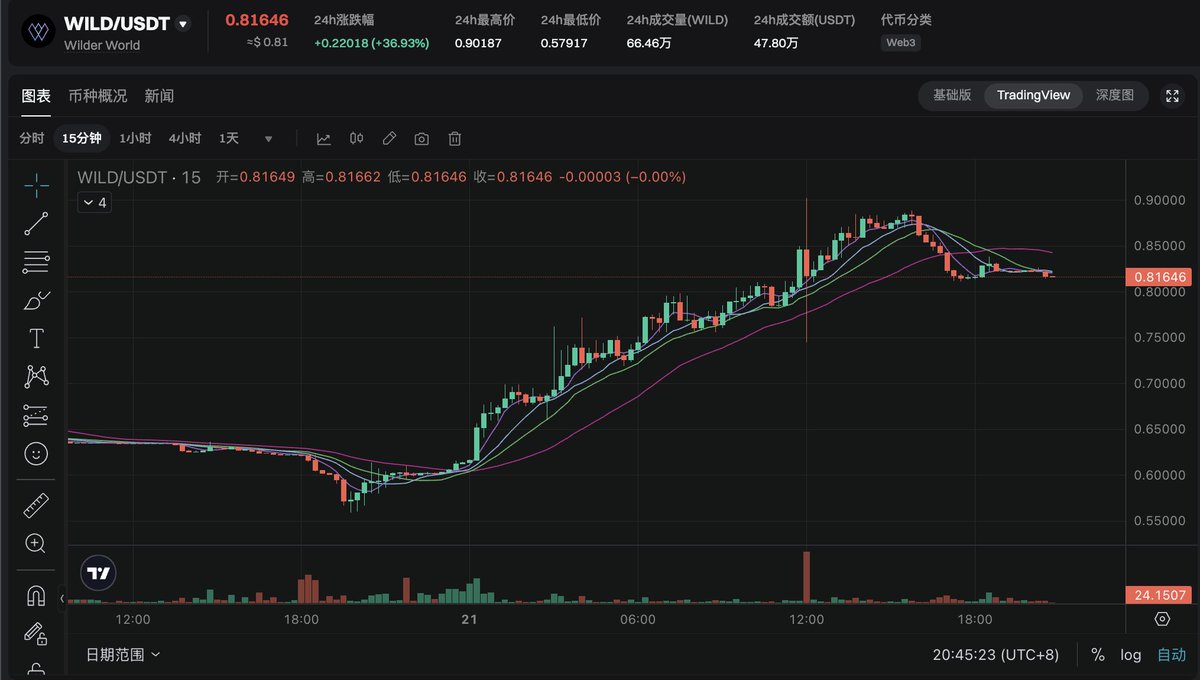Select the brush drawing tool

click(x=36, y=300)
